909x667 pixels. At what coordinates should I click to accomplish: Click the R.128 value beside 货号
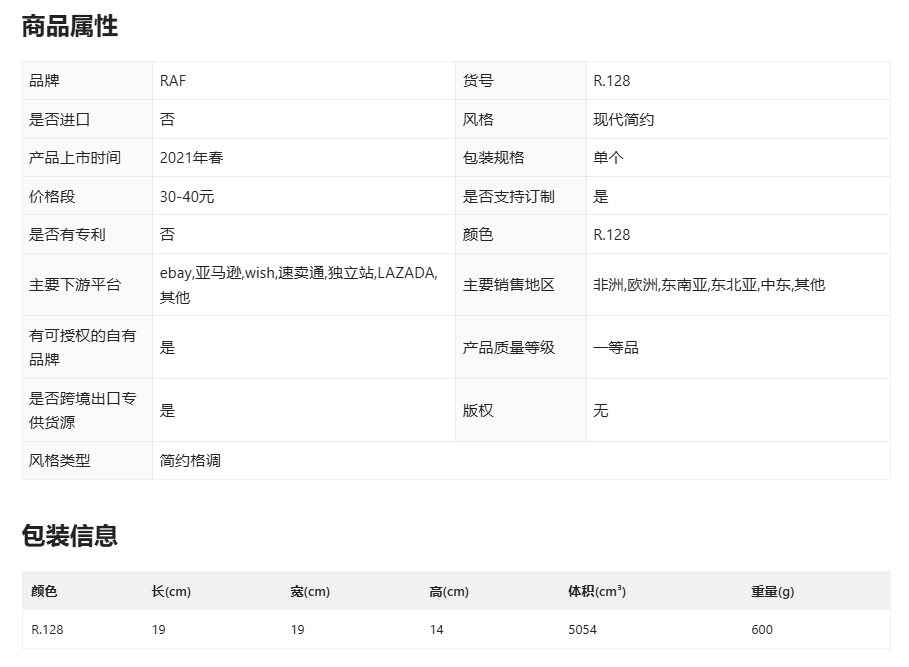[x=612, y=81]
